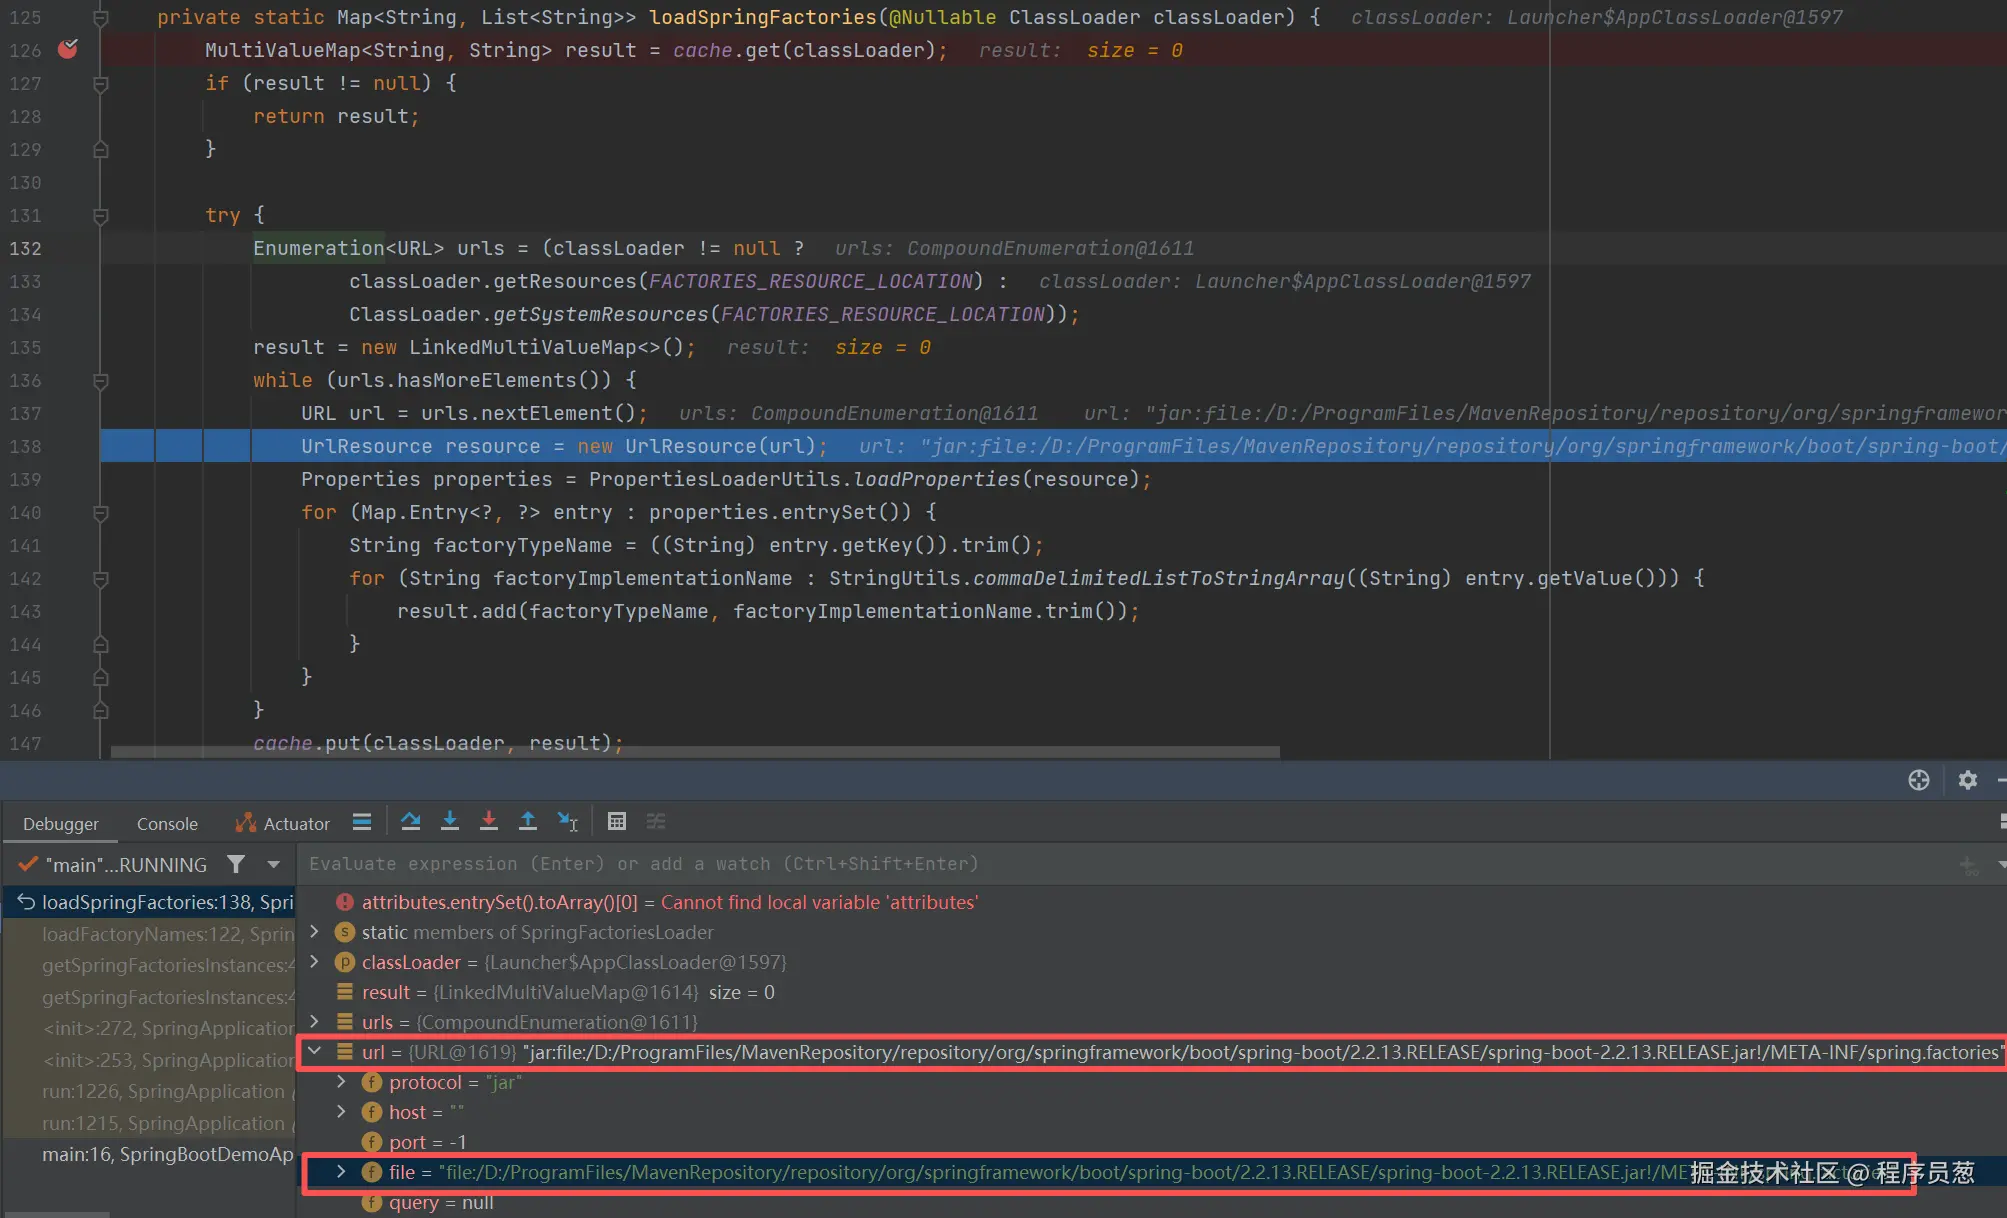Click the Step Into icon
Image resolution: width=2007 pixels, height=1218 pixels.
[x=450, y=821]
